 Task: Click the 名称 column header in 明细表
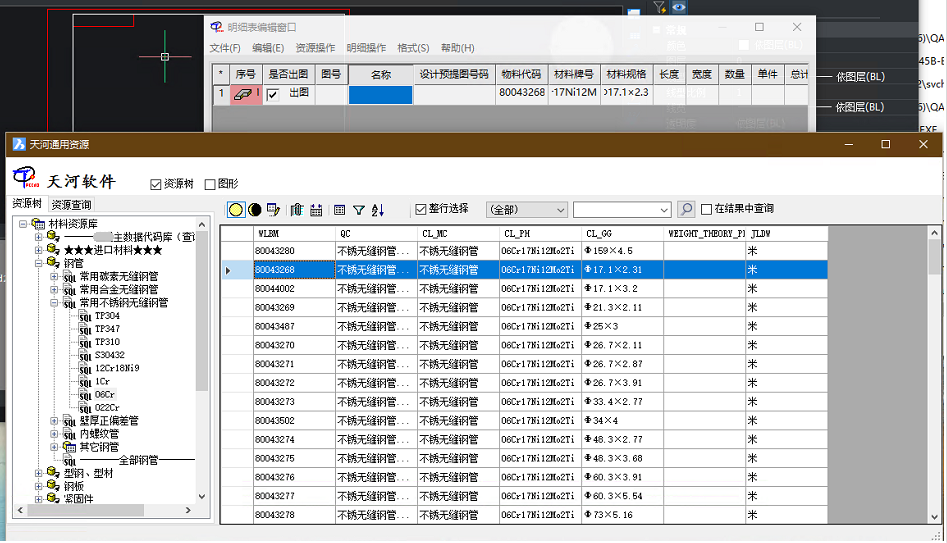click(x=380, y=74)
